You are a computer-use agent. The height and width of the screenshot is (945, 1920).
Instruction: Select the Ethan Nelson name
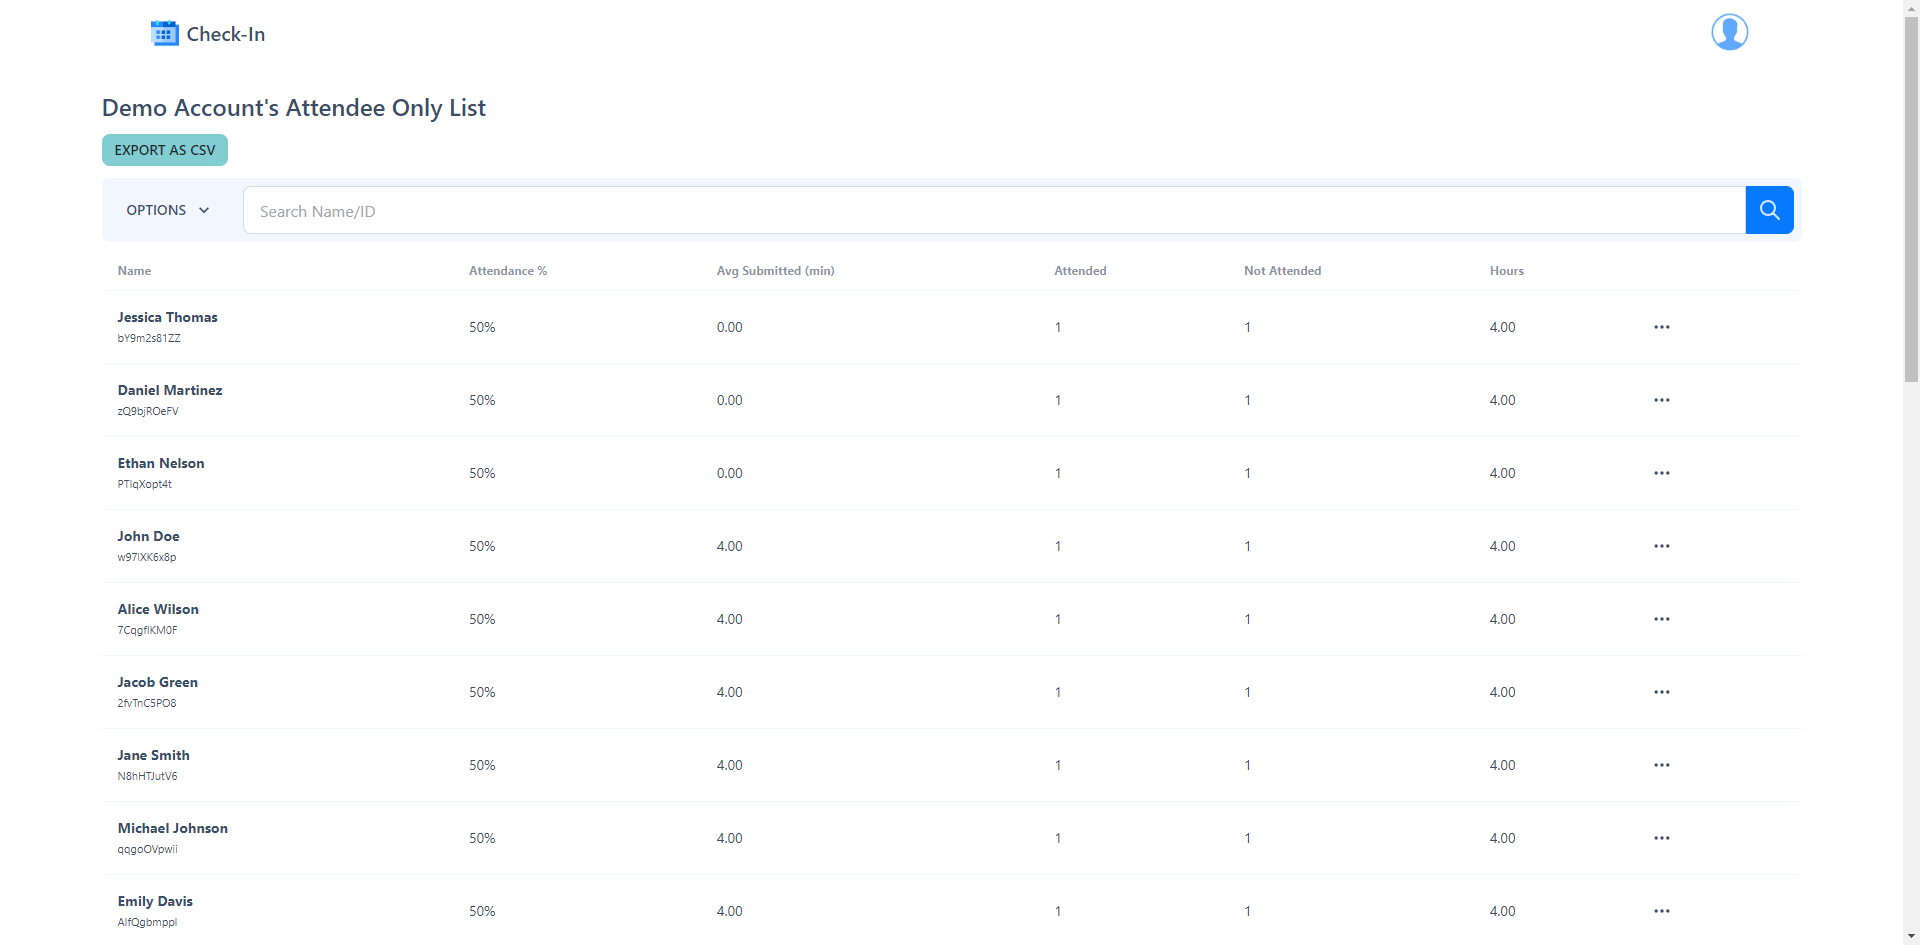click(x=161, y=463)
